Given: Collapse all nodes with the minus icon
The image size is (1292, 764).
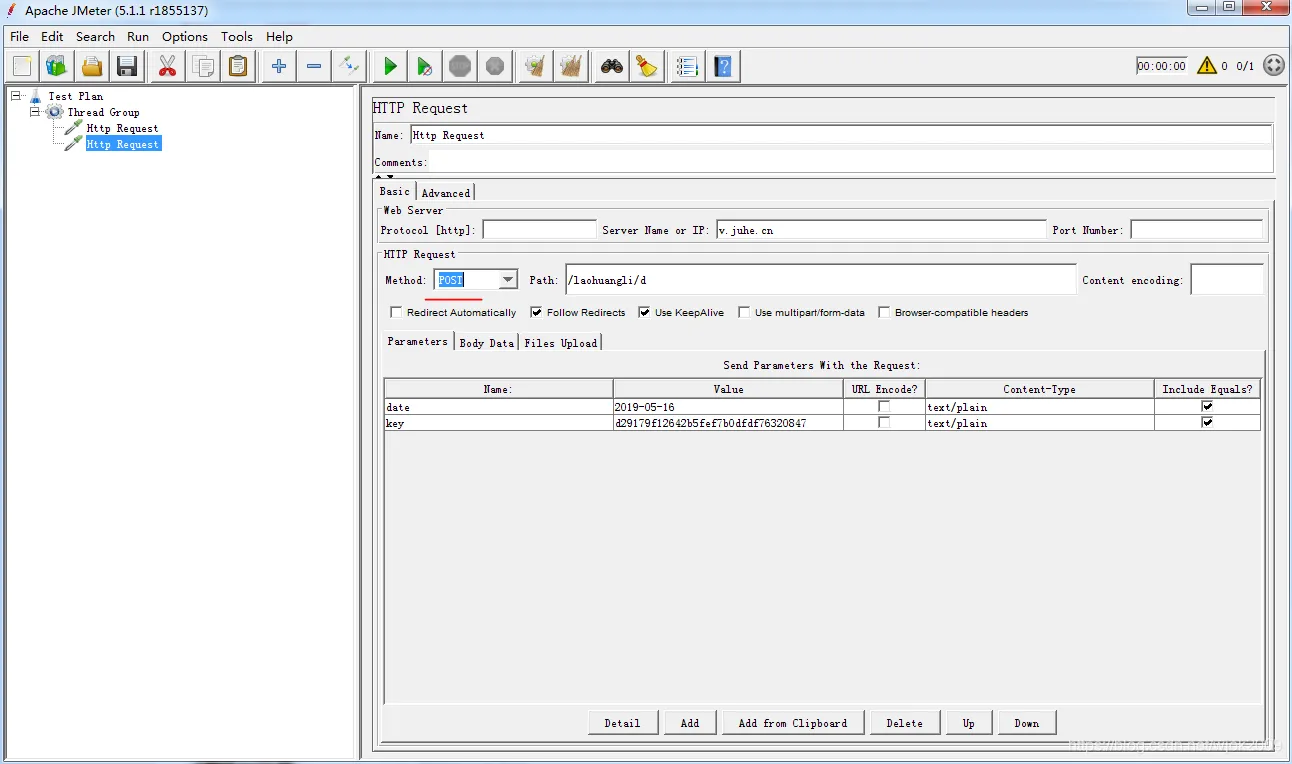Looking at the screenshot, I should click(x=314, y=67).
